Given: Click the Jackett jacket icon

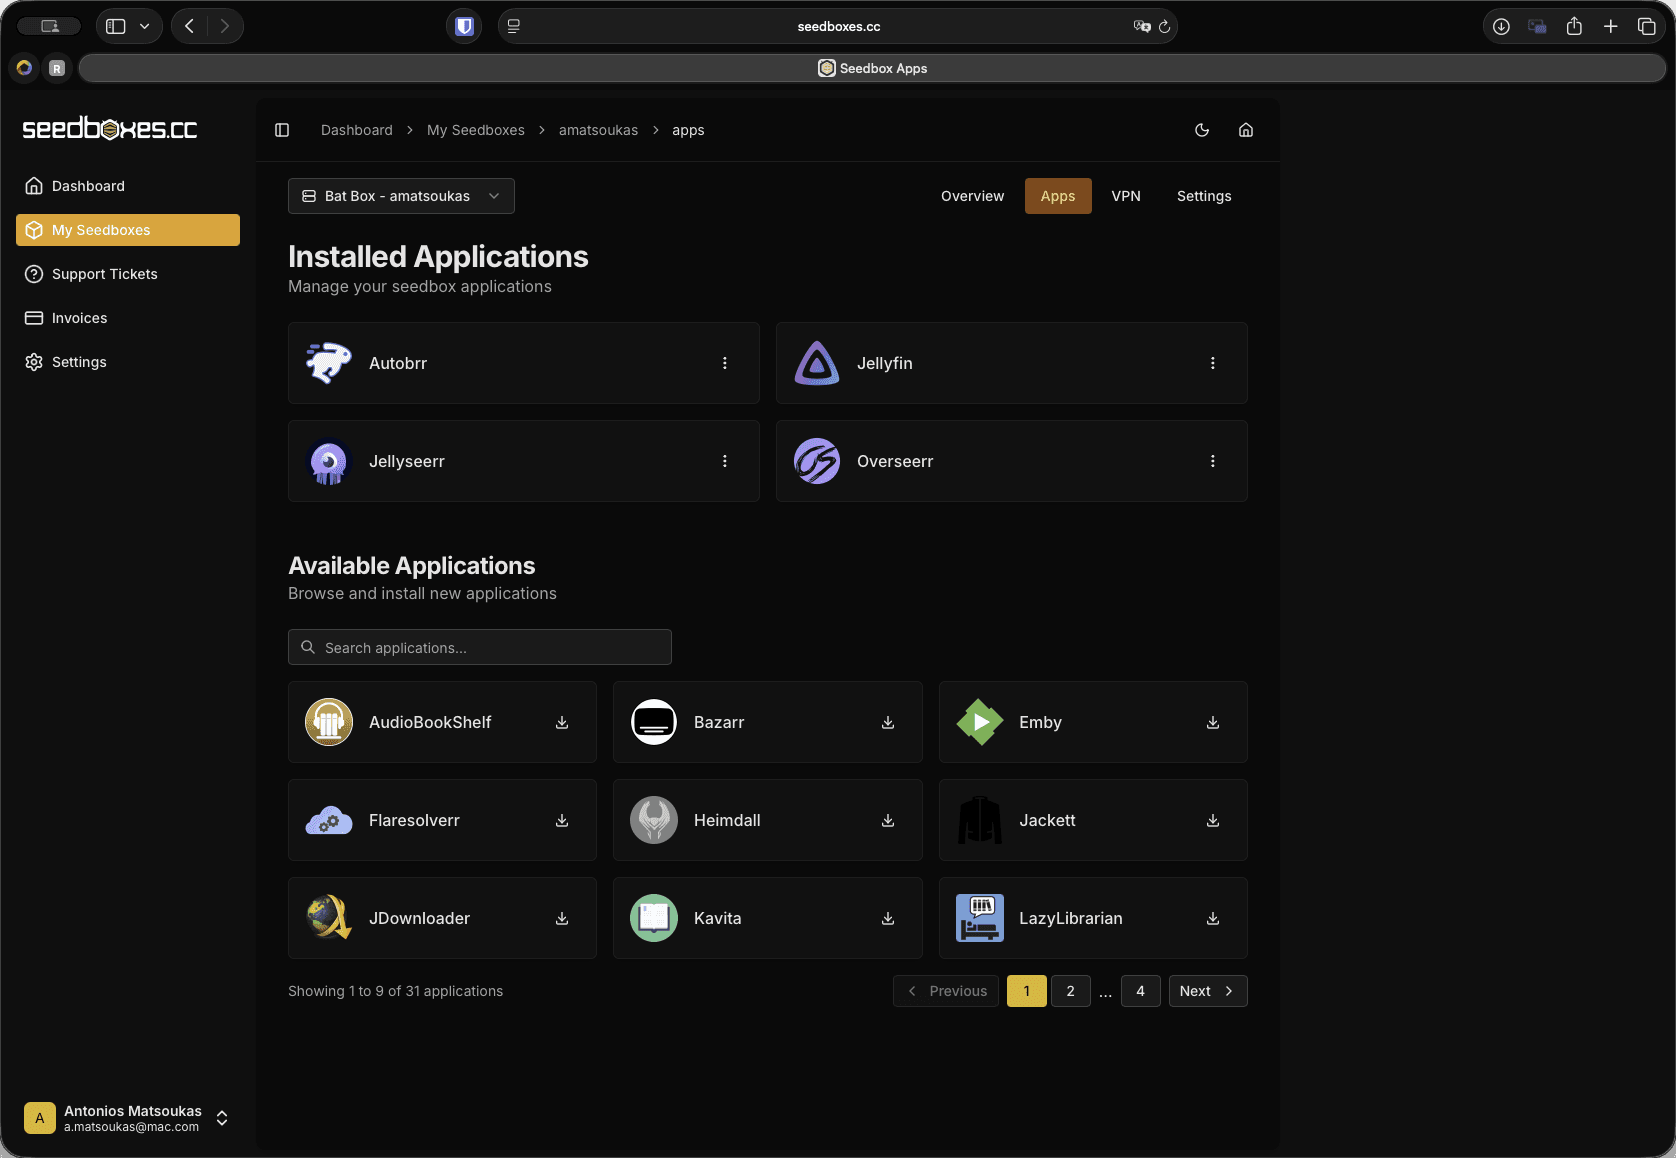Looking at the screenshot, I should pyautogui.click(x=980, y=820).
